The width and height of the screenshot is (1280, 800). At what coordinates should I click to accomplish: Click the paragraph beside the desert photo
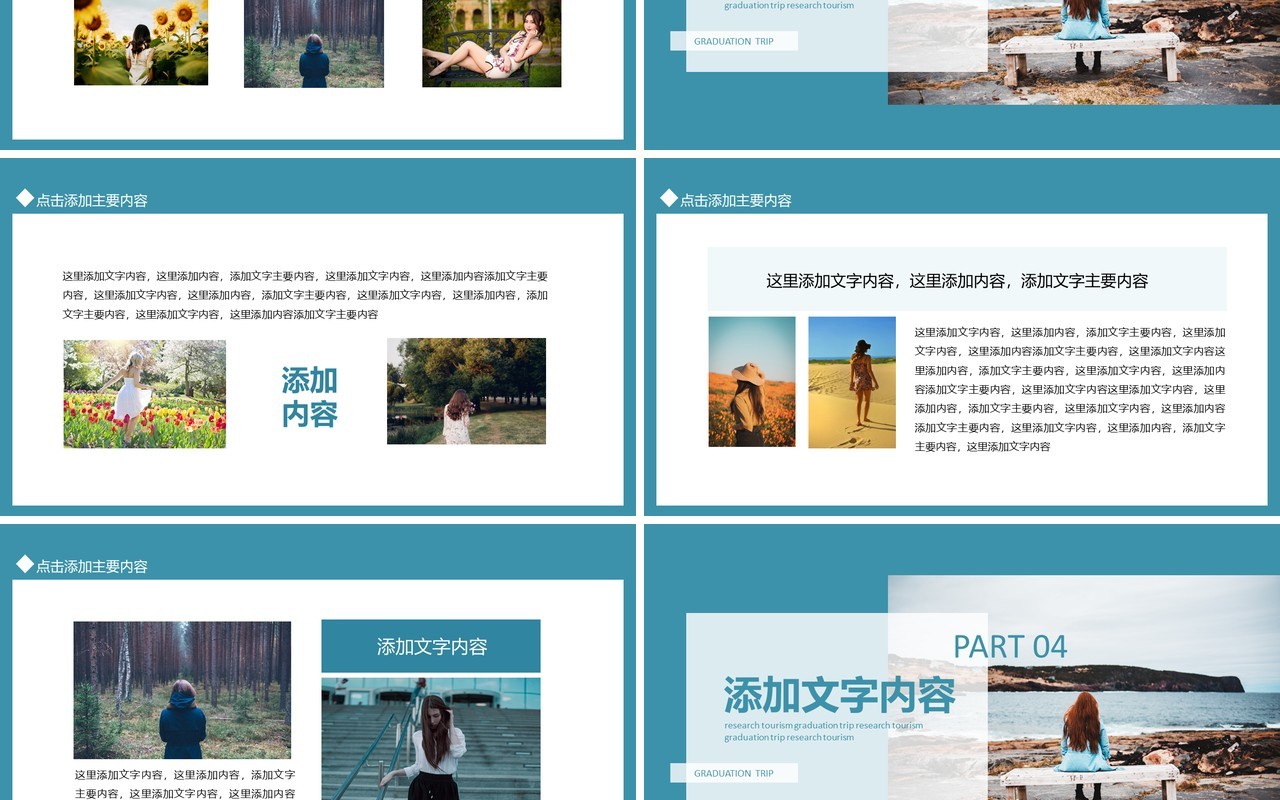pyautogui.click(x=1070, y=389)
